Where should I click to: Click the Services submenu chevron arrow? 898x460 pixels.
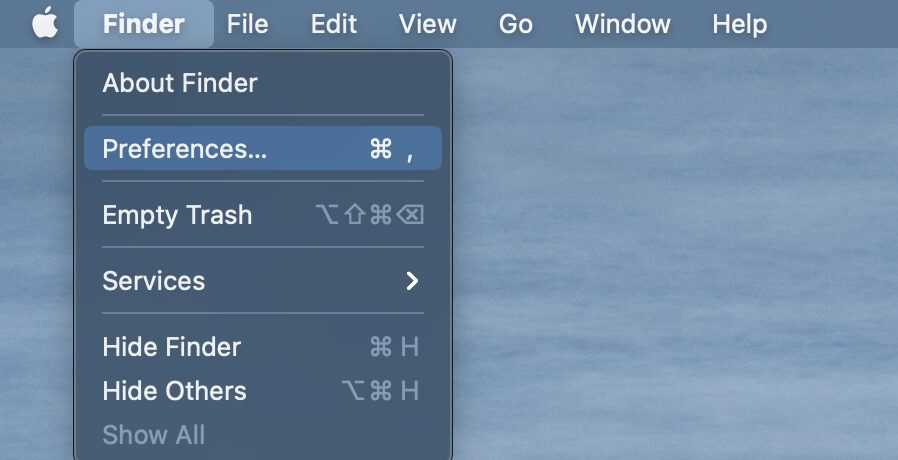412,281
